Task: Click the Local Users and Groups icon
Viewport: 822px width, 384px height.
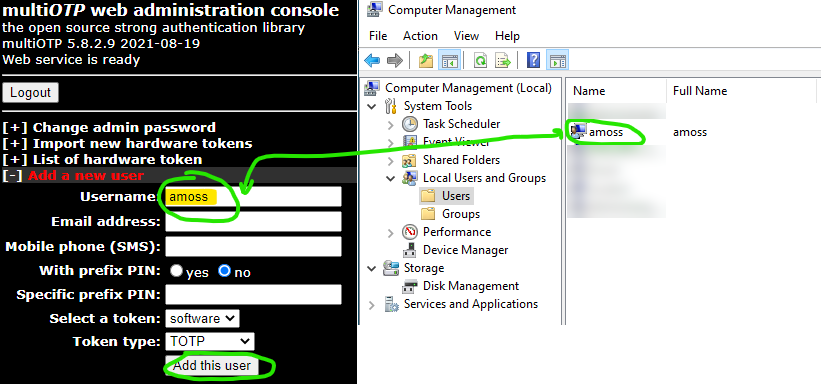Action: (410, 178)
